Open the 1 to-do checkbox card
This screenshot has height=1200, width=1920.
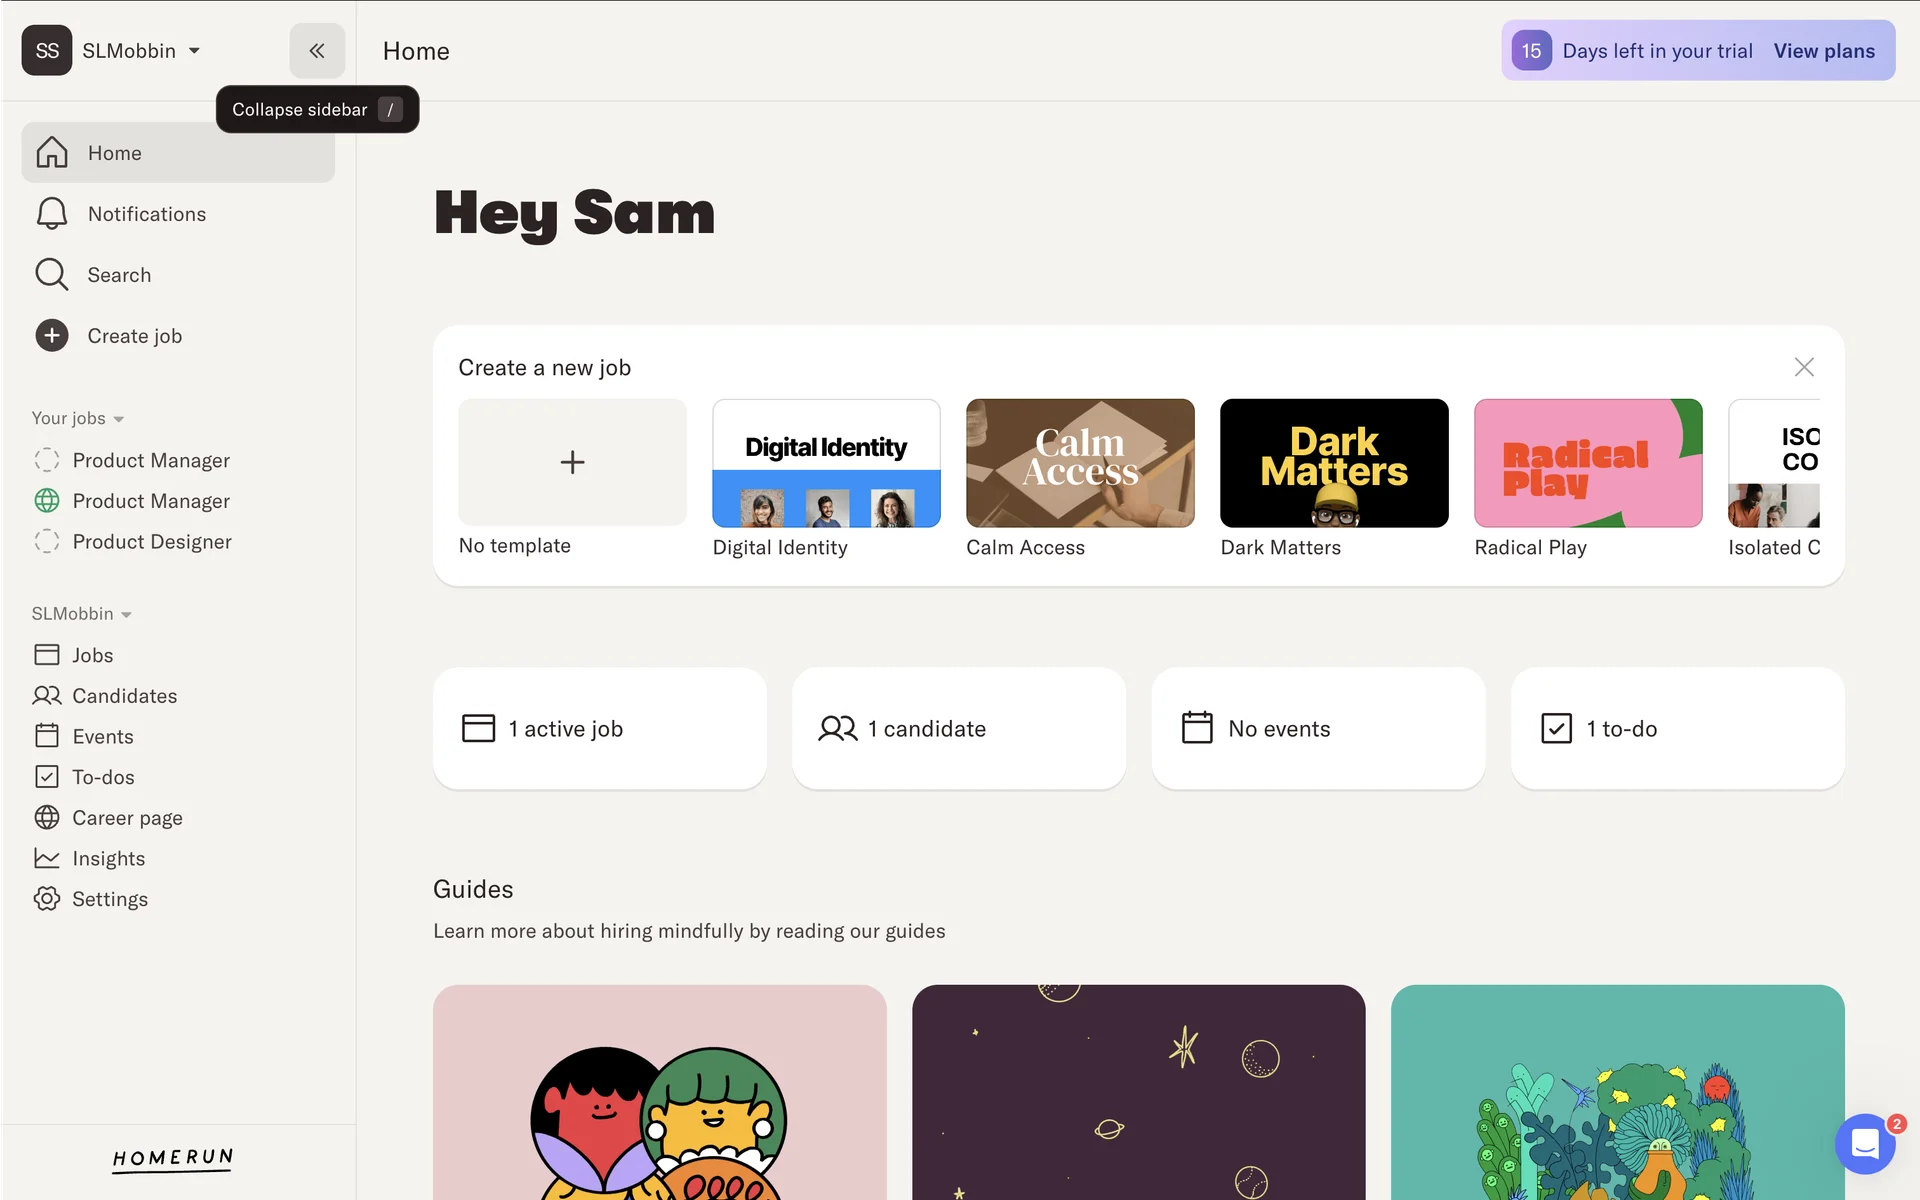1677,729
